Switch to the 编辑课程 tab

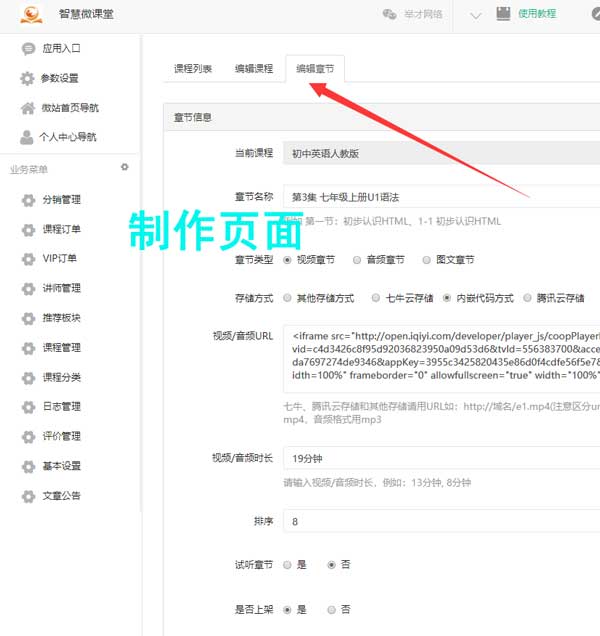click(x=254, y=69)
